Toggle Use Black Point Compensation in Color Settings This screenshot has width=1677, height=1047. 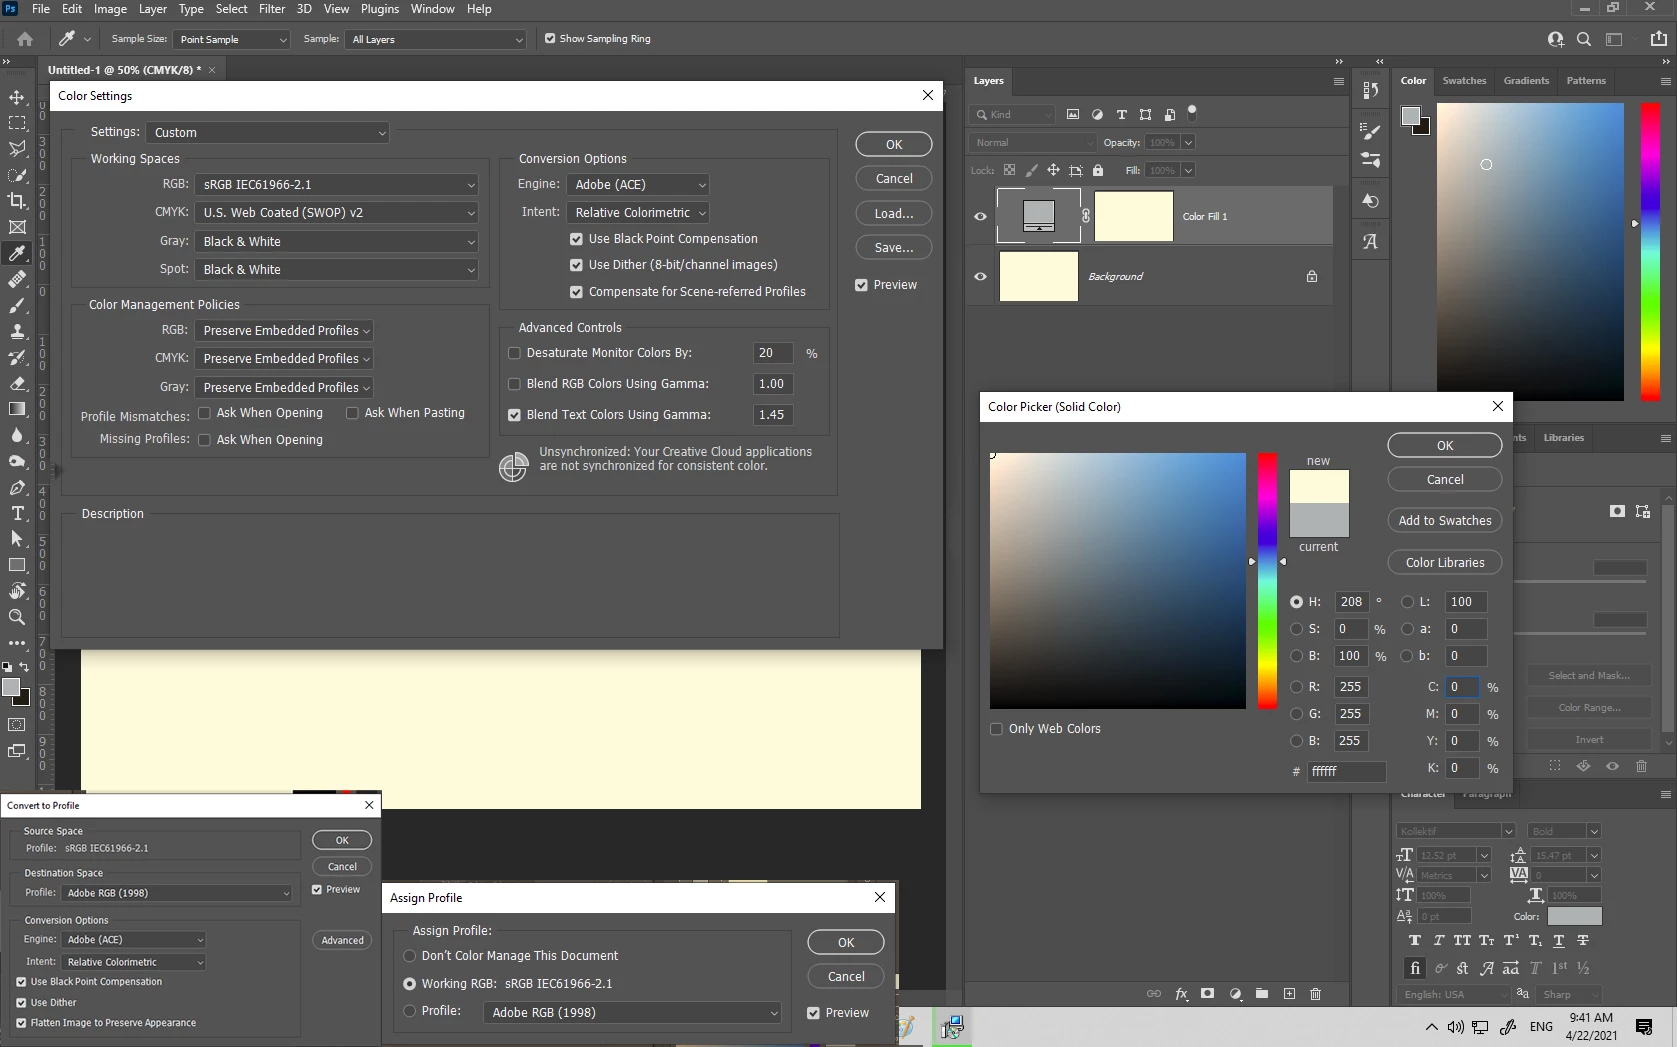[576, 239]
